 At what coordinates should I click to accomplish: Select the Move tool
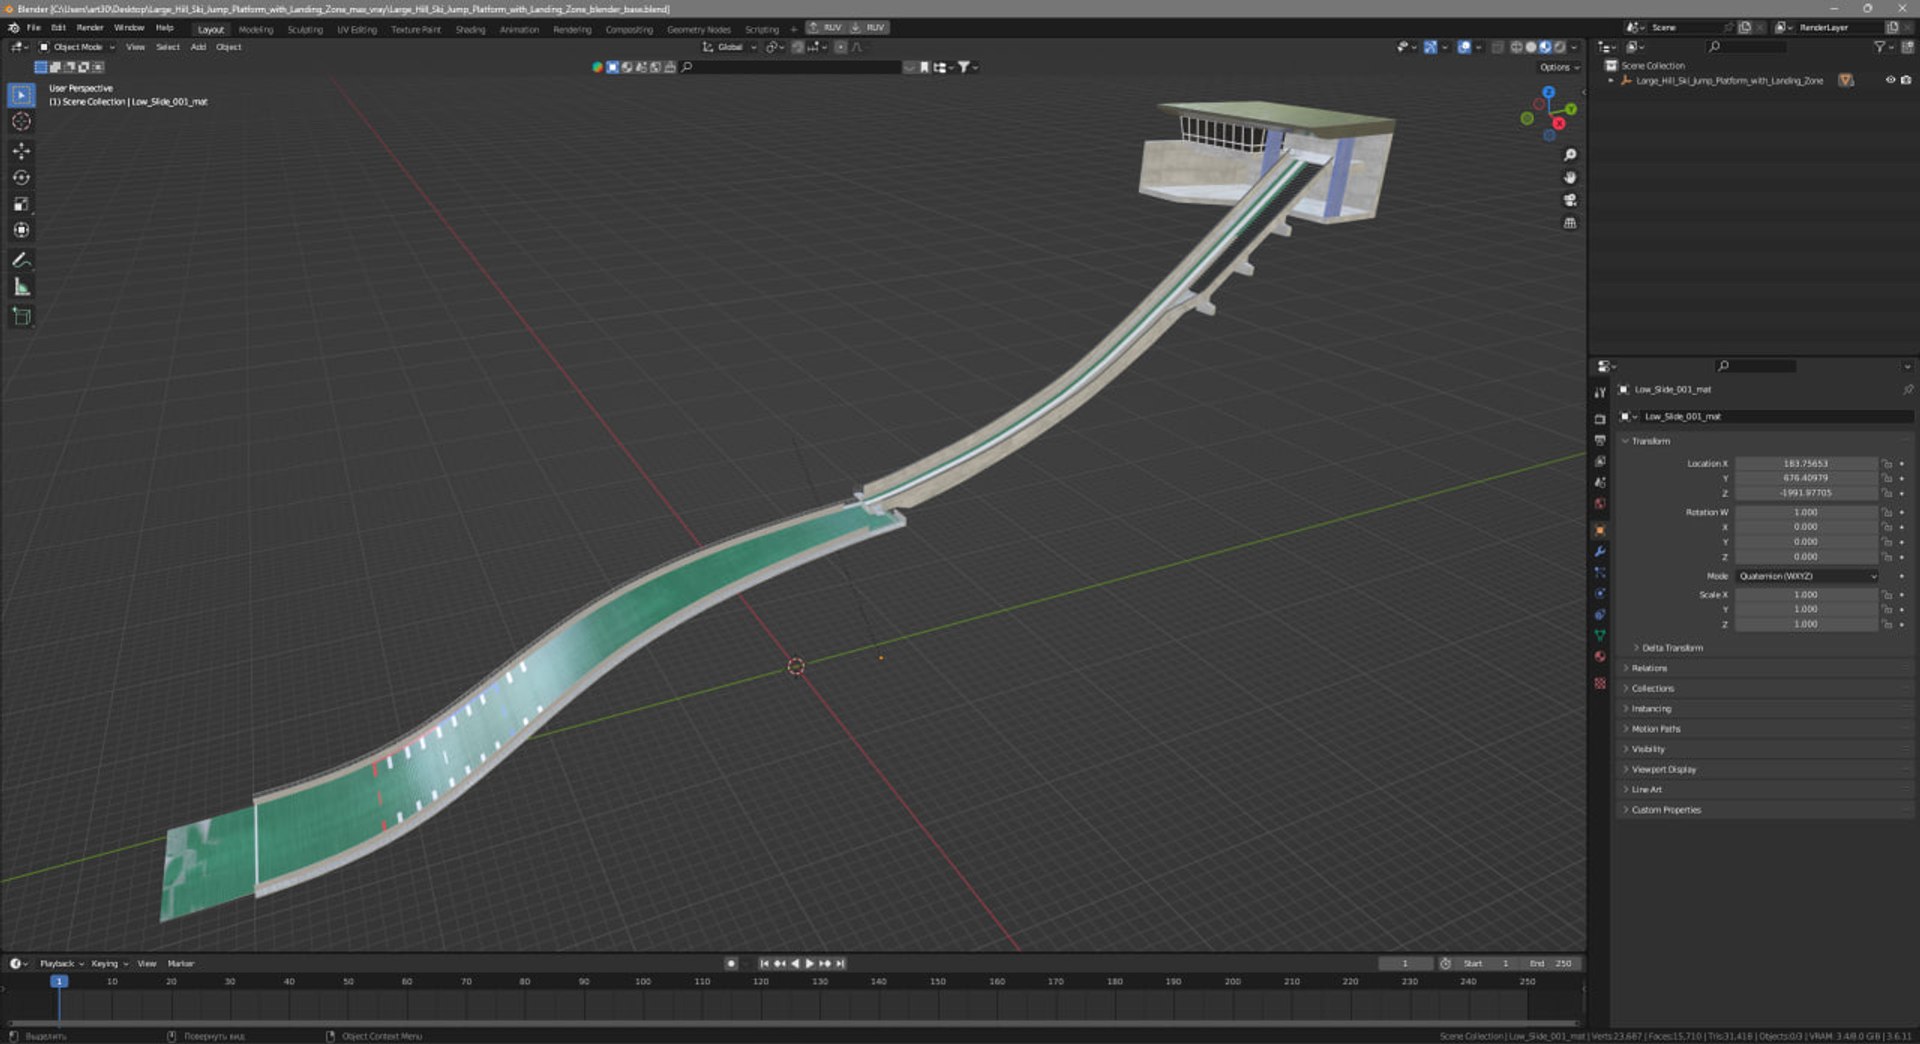[21, 151]
